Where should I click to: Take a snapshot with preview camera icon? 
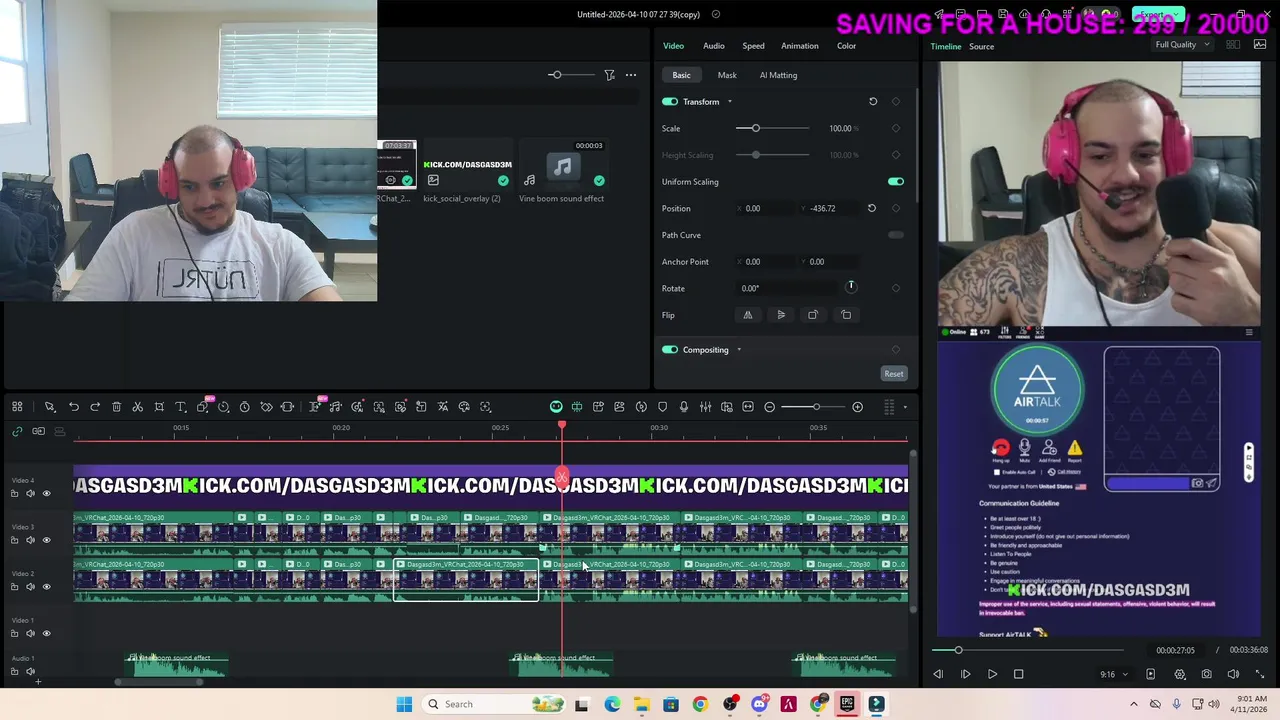(x=1207, y=674)
